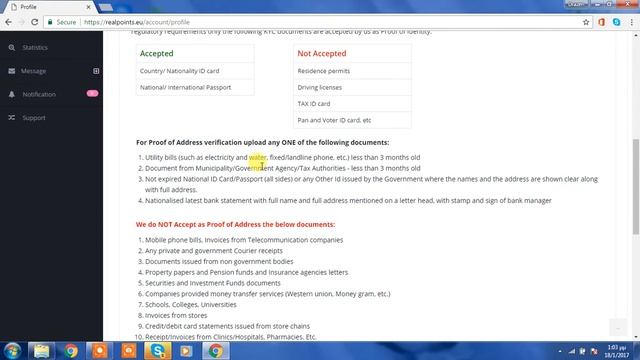Open the first Chrome taskbar icon
This screenshot has width=640, height=360.
[x=71, y=351]
